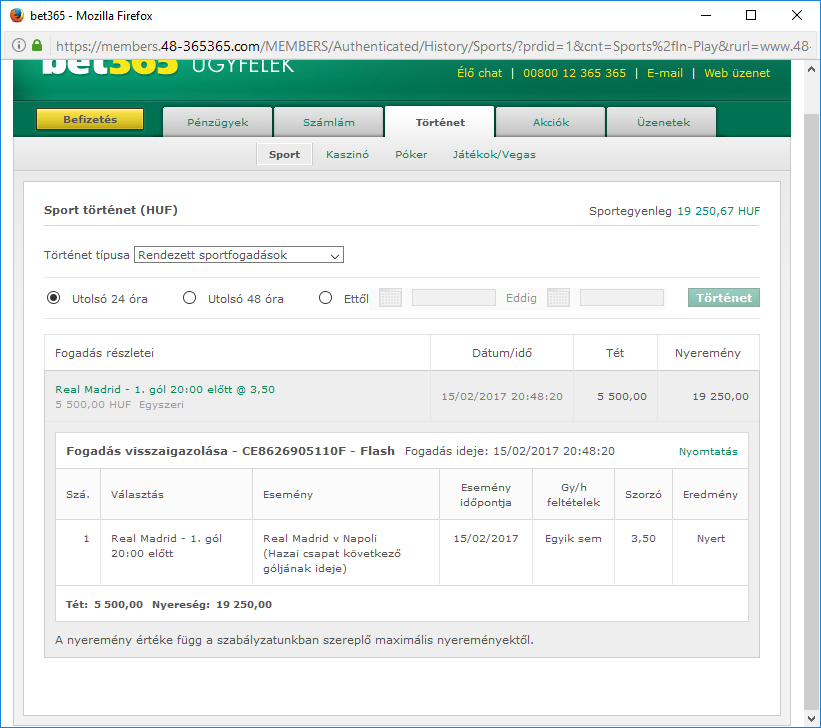
Task: Click the 5 500,00 HUF Egyszeri line
Action: point(119,404)
